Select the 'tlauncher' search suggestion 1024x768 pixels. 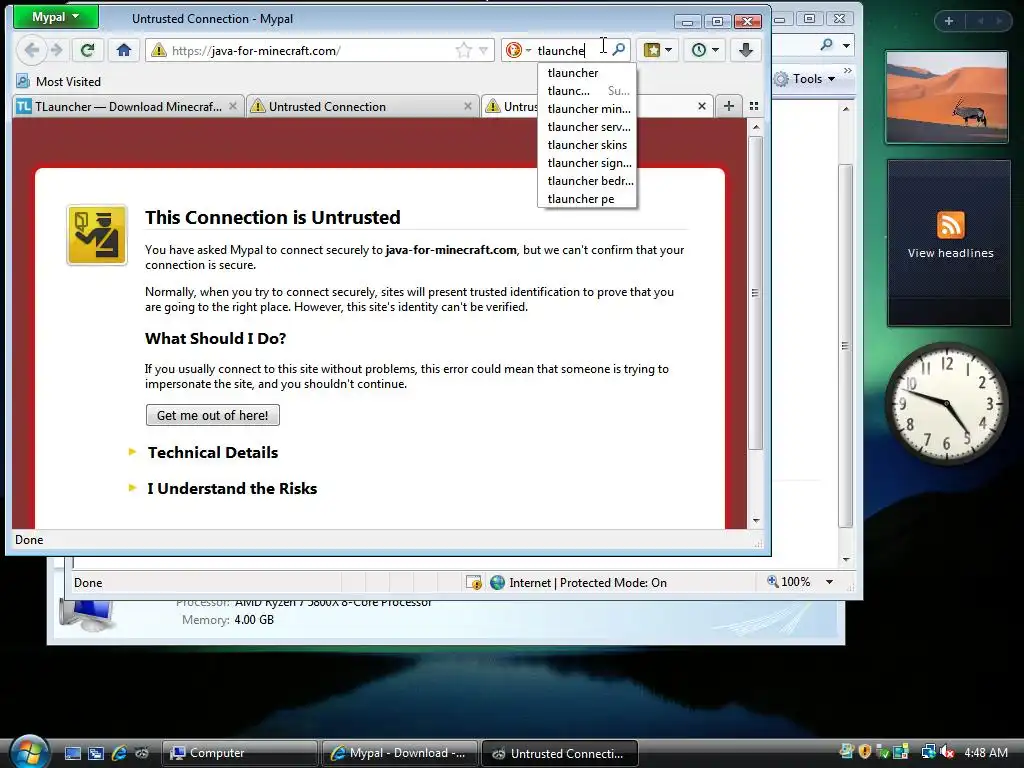[x=586, y=73]
